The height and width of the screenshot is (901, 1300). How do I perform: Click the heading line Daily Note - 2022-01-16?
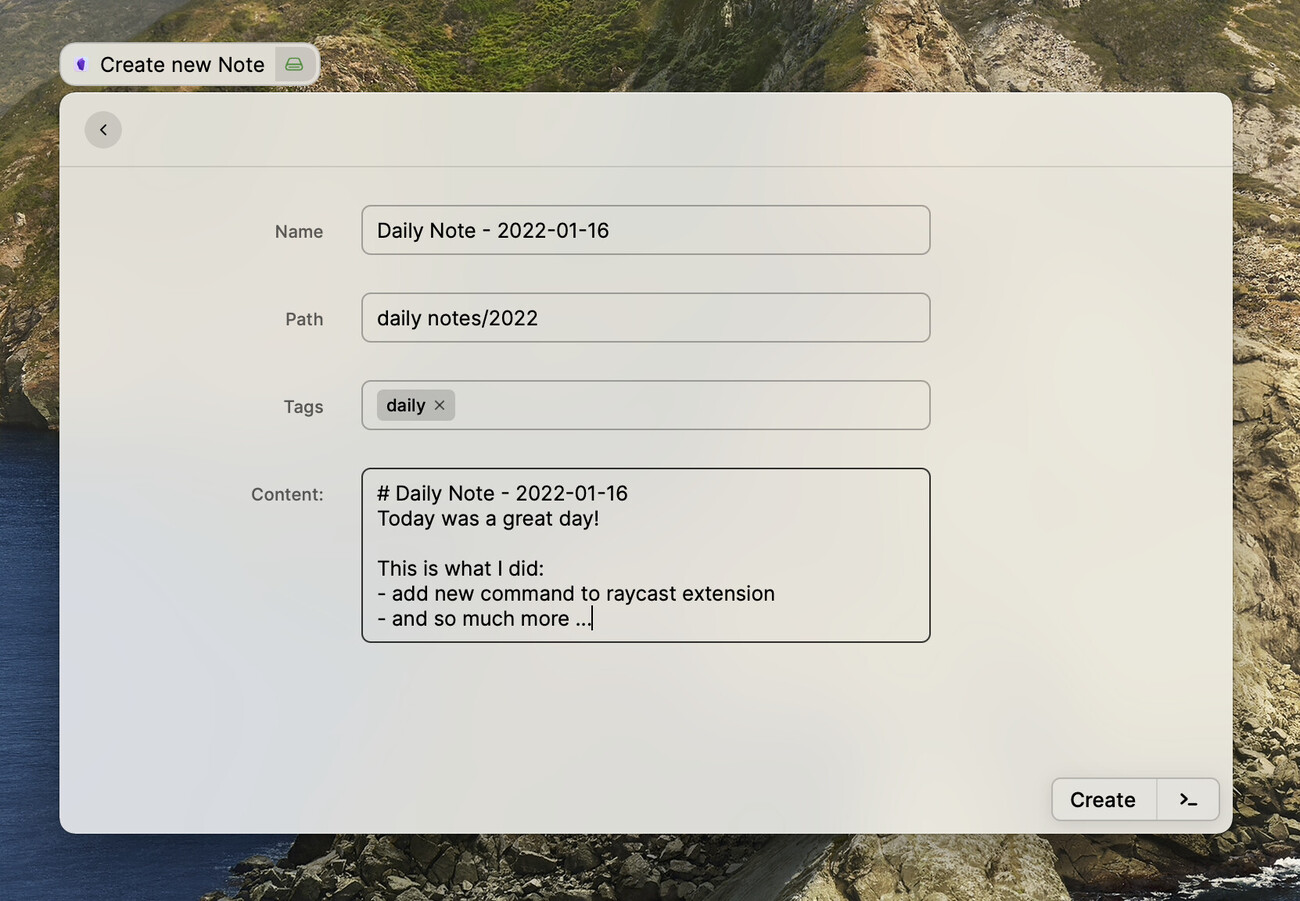(x=502, y=492)
